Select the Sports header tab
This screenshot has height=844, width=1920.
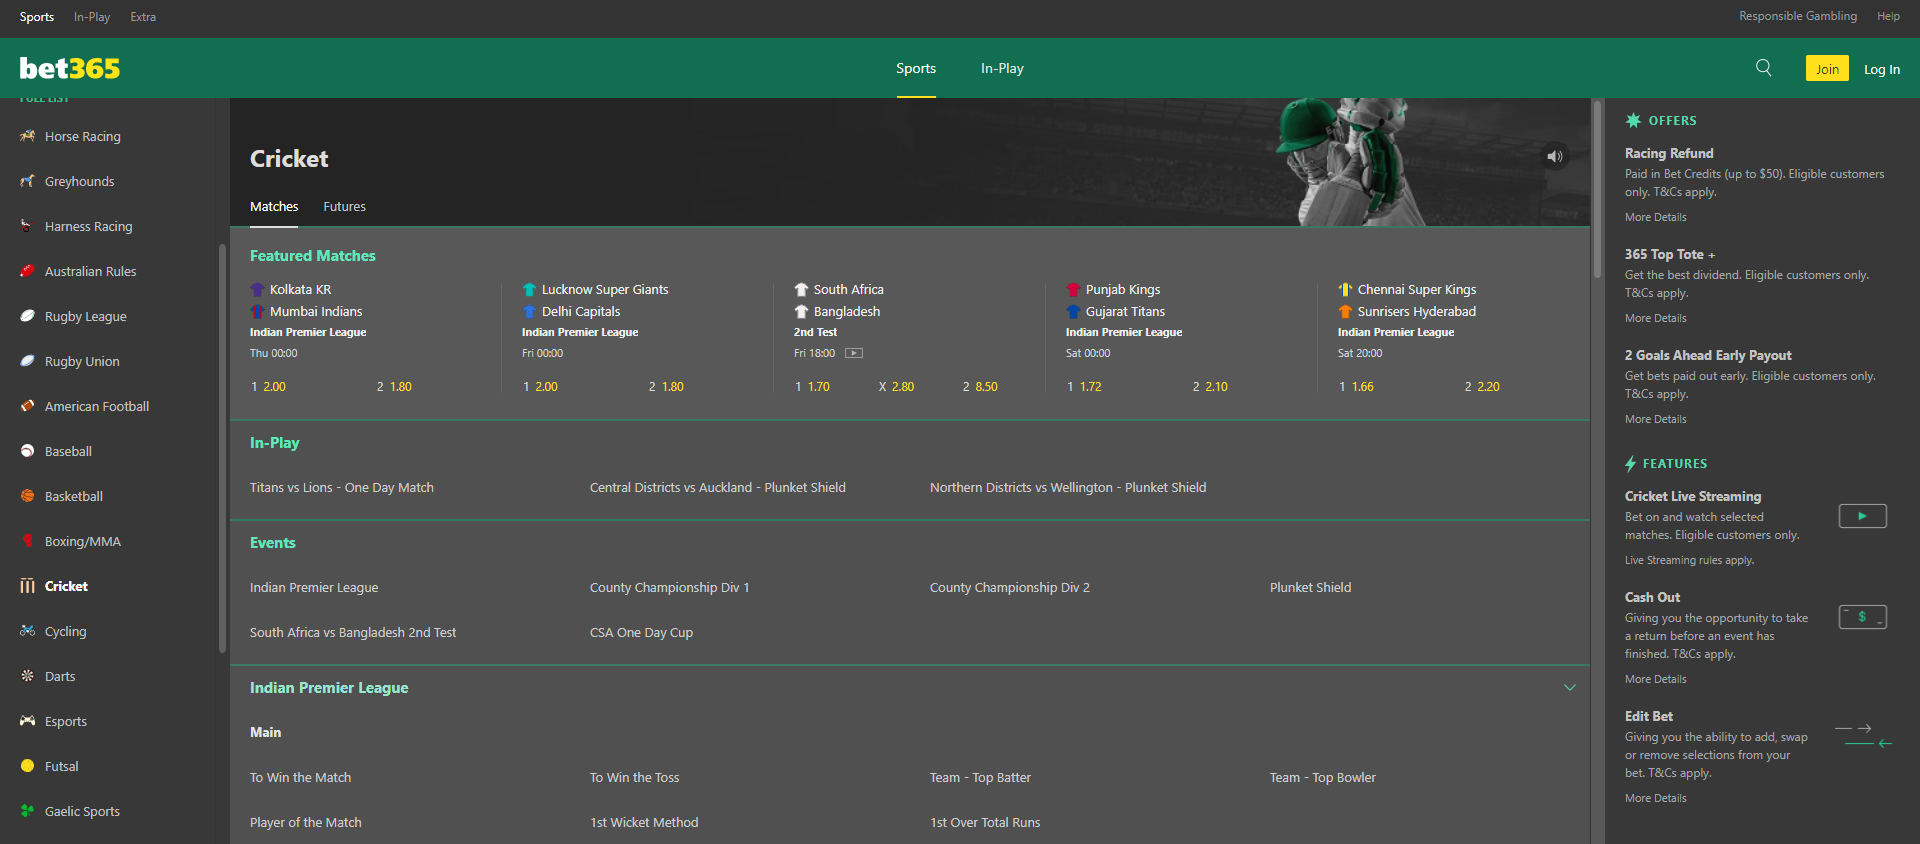point(916,68)
